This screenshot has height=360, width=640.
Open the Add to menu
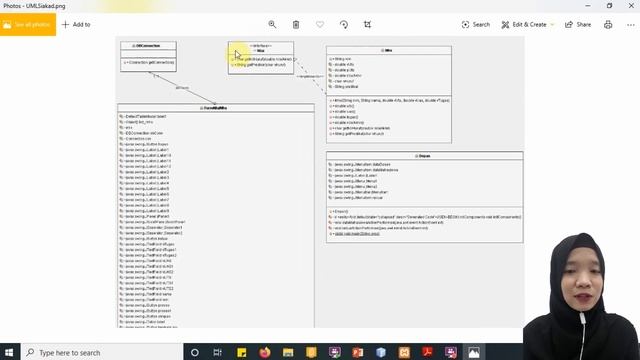[x=76, y=24]
